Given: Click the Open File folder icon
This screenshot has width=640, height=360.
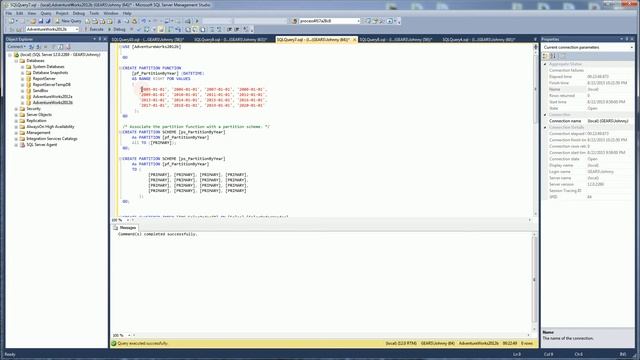Looking at the screenshot, I should (33, 21).
